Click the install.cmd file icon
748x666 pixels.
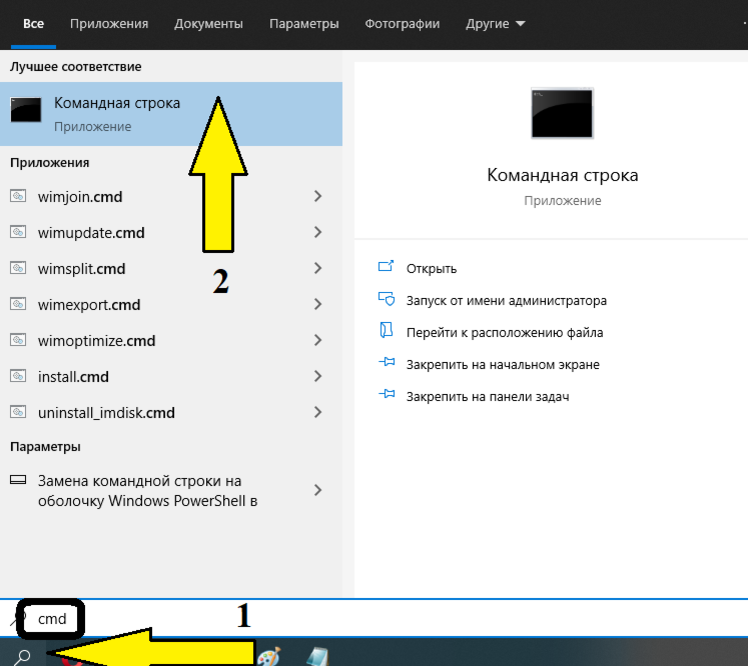click(x=18, y=376)
